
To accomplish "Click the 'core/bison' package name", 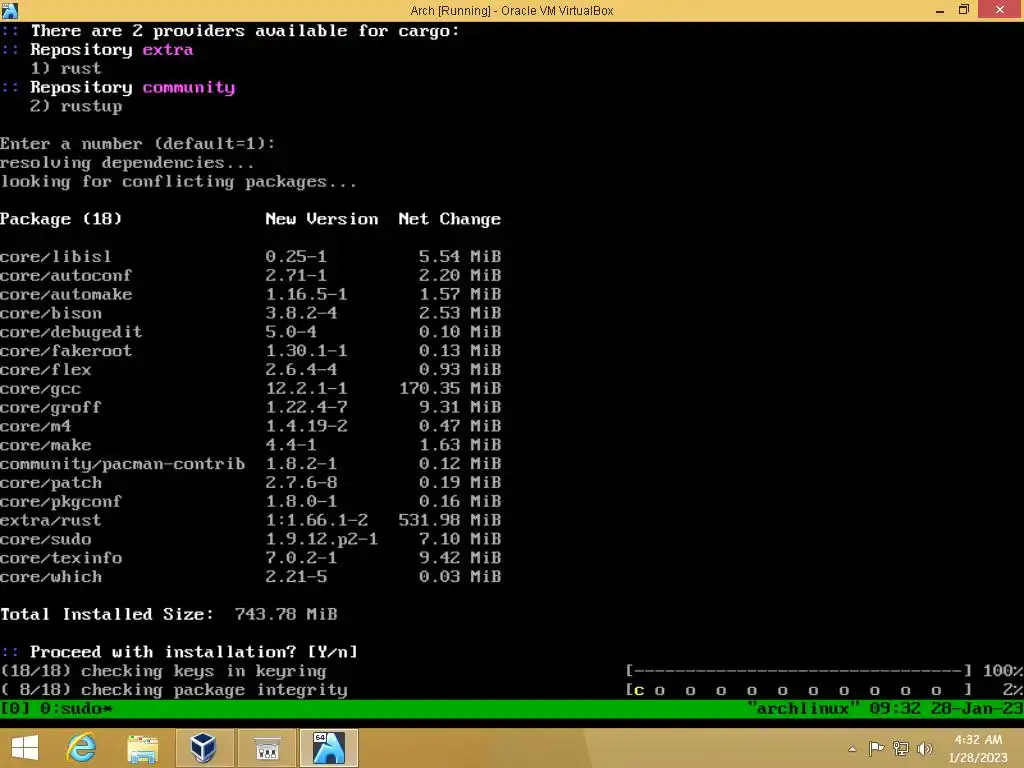I will tap(50, 313).
